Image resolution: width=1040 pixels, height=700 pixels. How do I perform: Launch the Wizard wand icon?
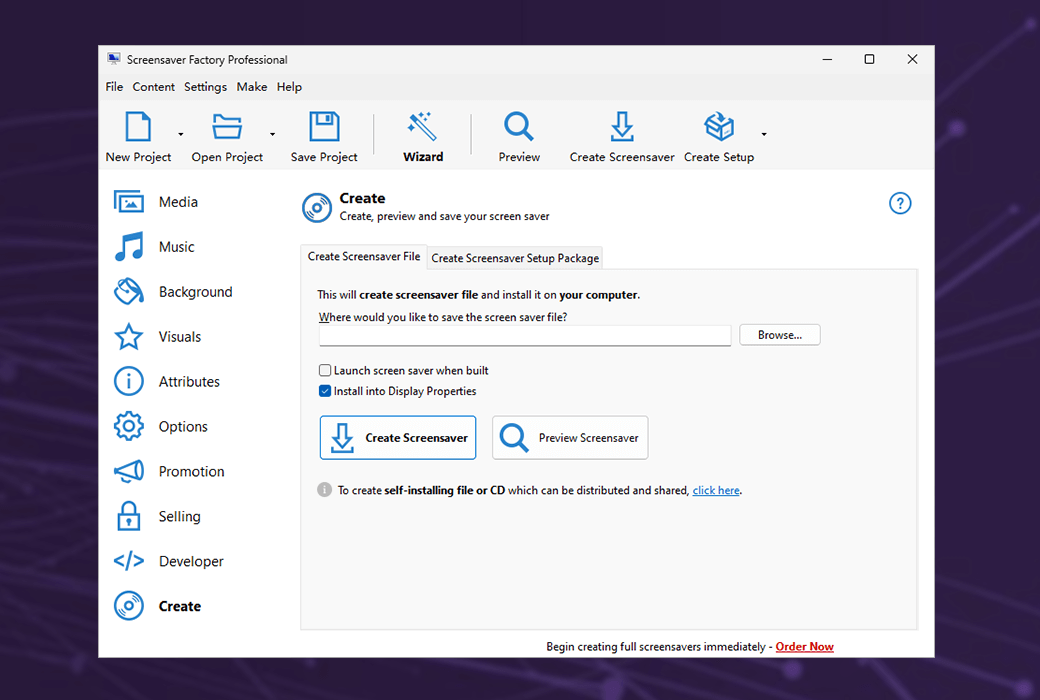tap(422, 126)
